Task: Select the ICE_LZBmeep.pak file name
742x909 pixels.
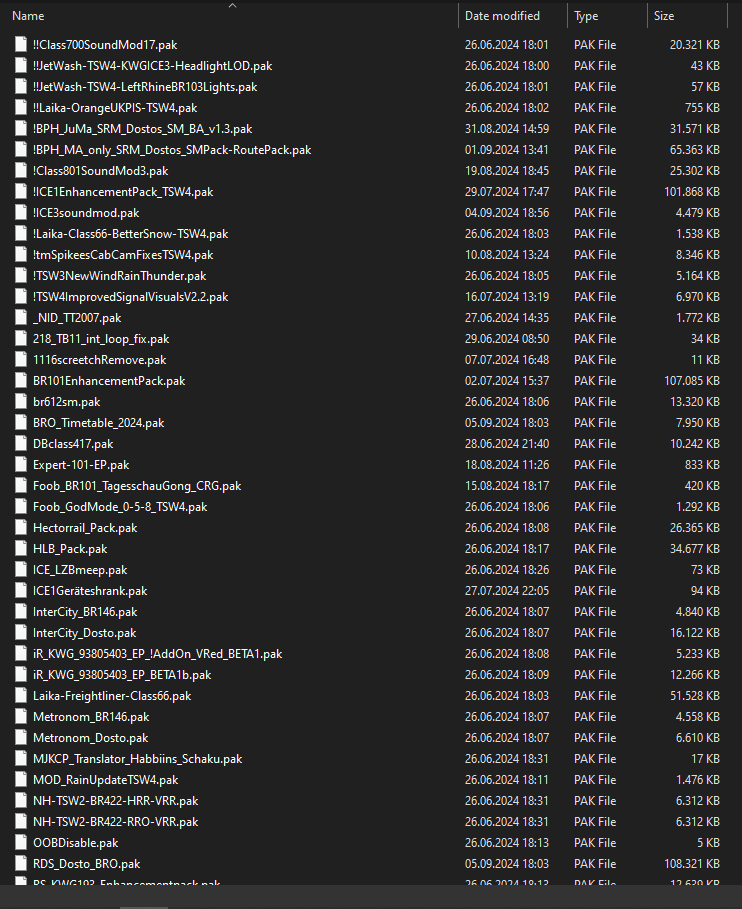Action: coord(80,570)
